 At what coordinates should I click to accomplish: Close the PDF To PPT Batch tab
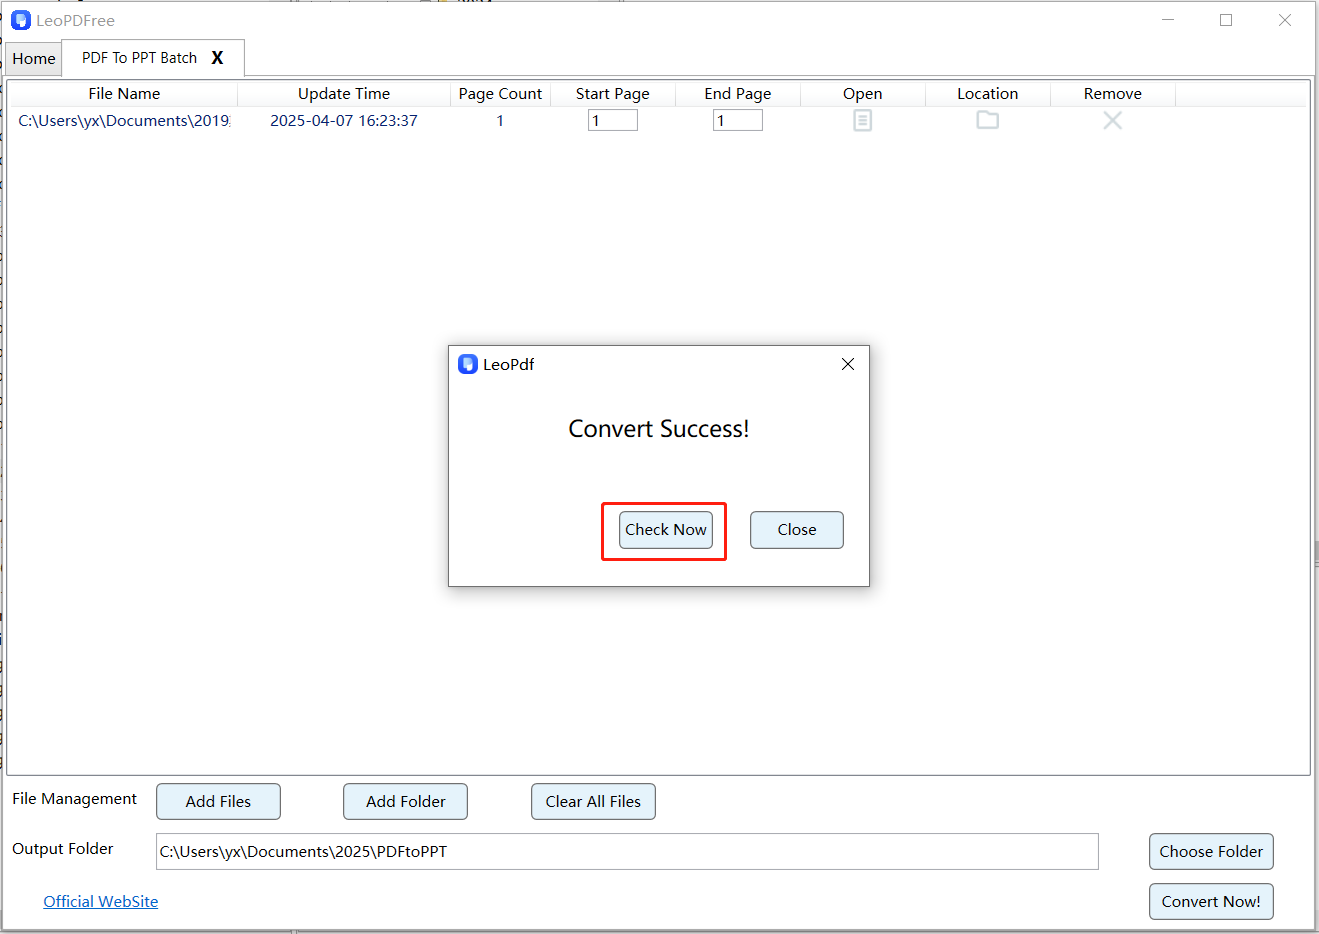click(x=218, y=58)
